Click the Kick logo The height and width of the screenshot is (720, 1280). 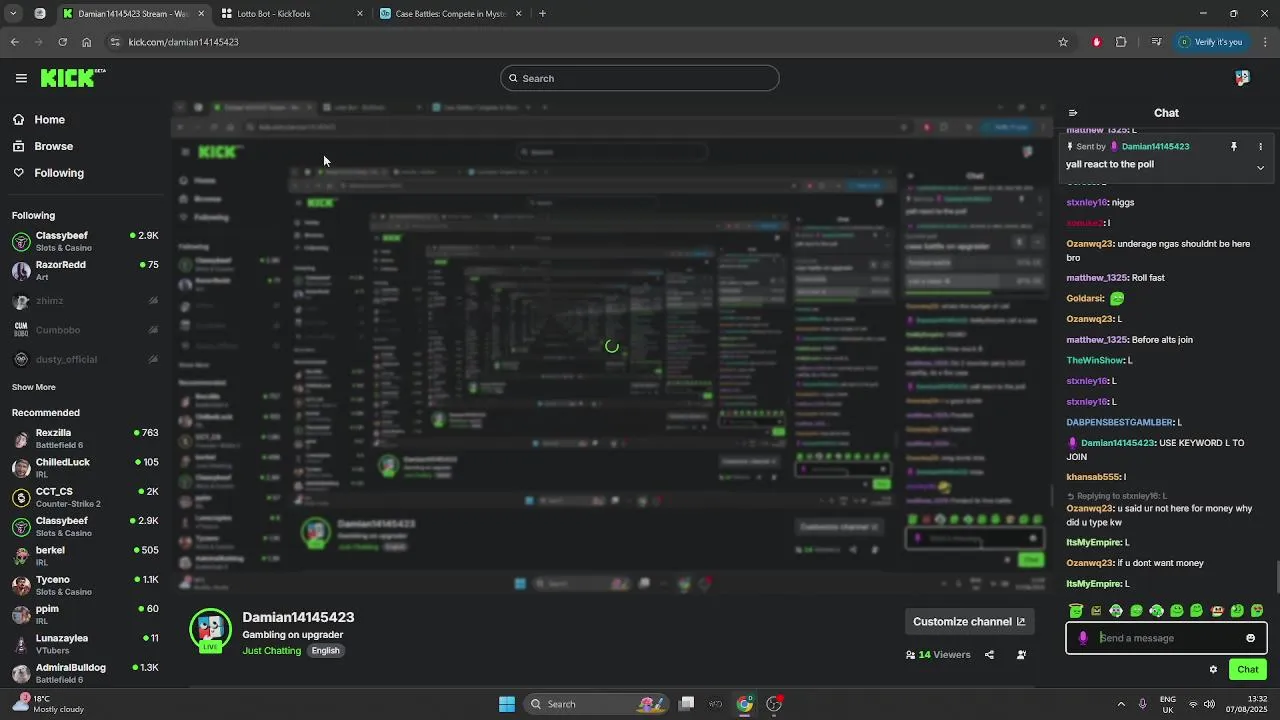[72, 78]
